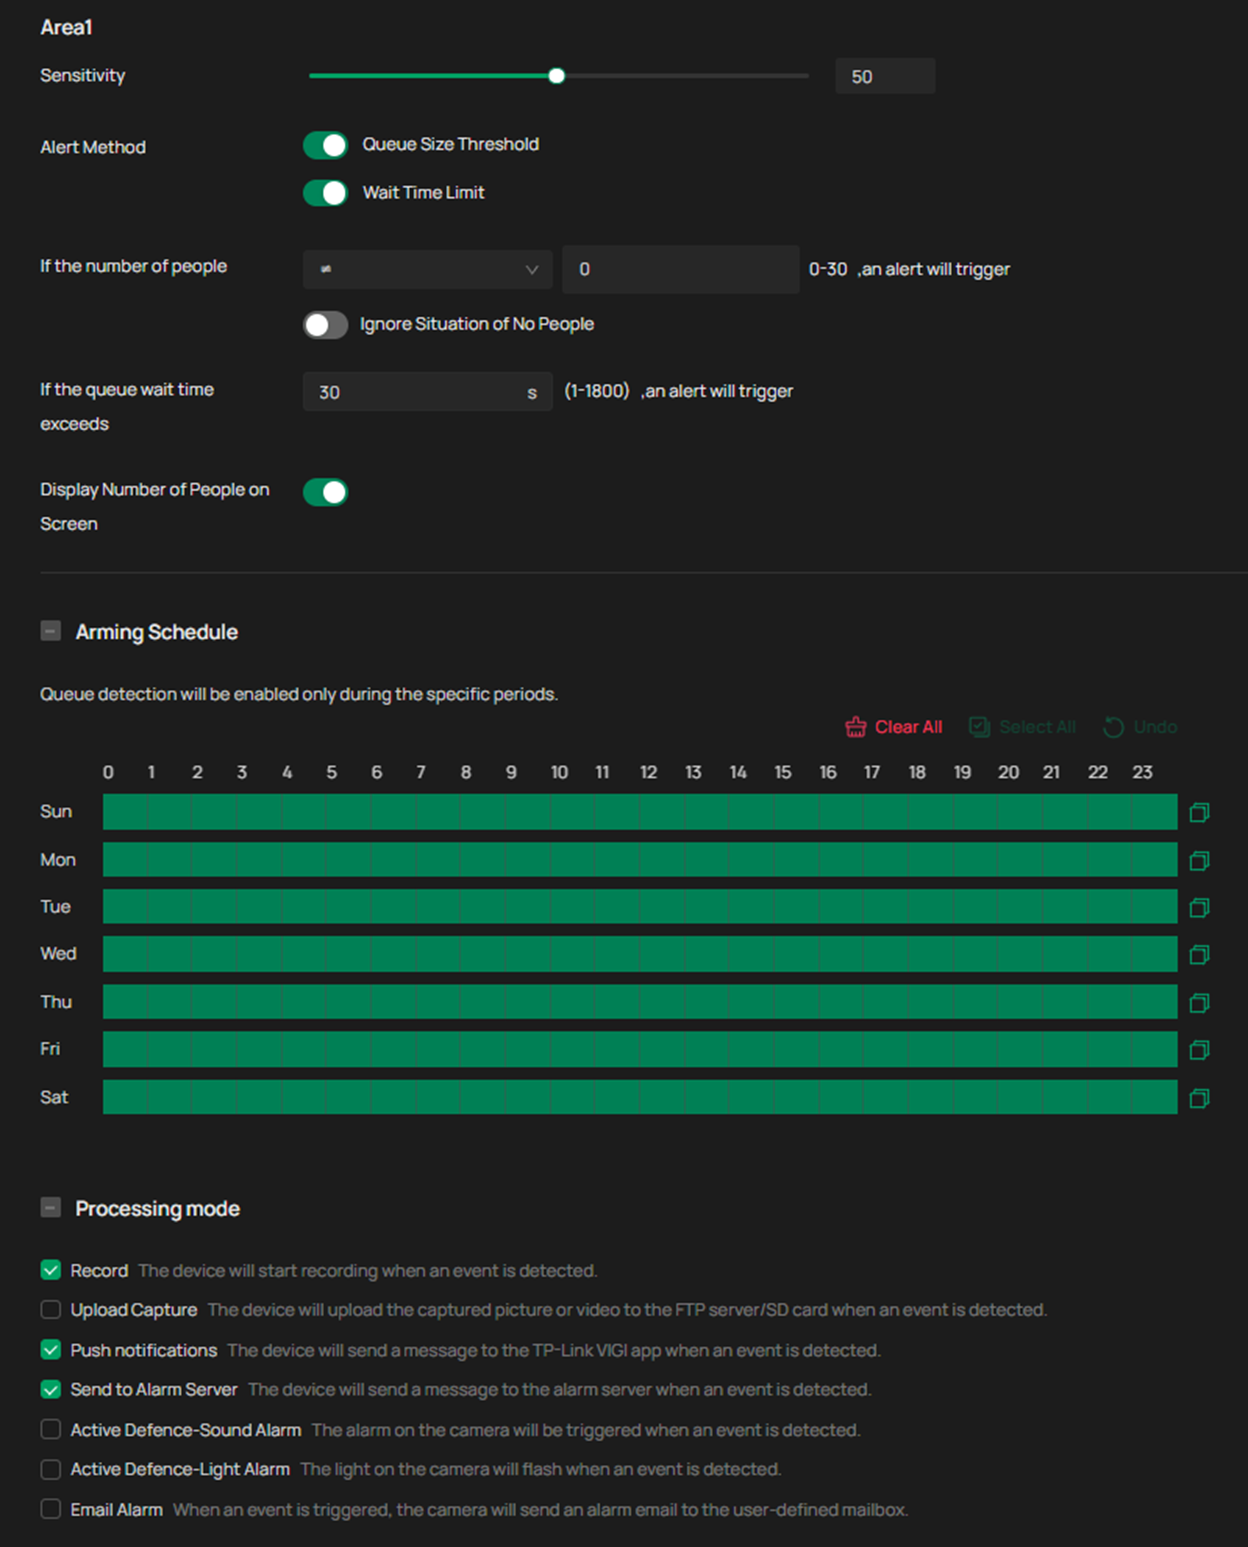Check the Email Alarm option
This screenshot has width=1248, height=1547.
point(50,1509)
